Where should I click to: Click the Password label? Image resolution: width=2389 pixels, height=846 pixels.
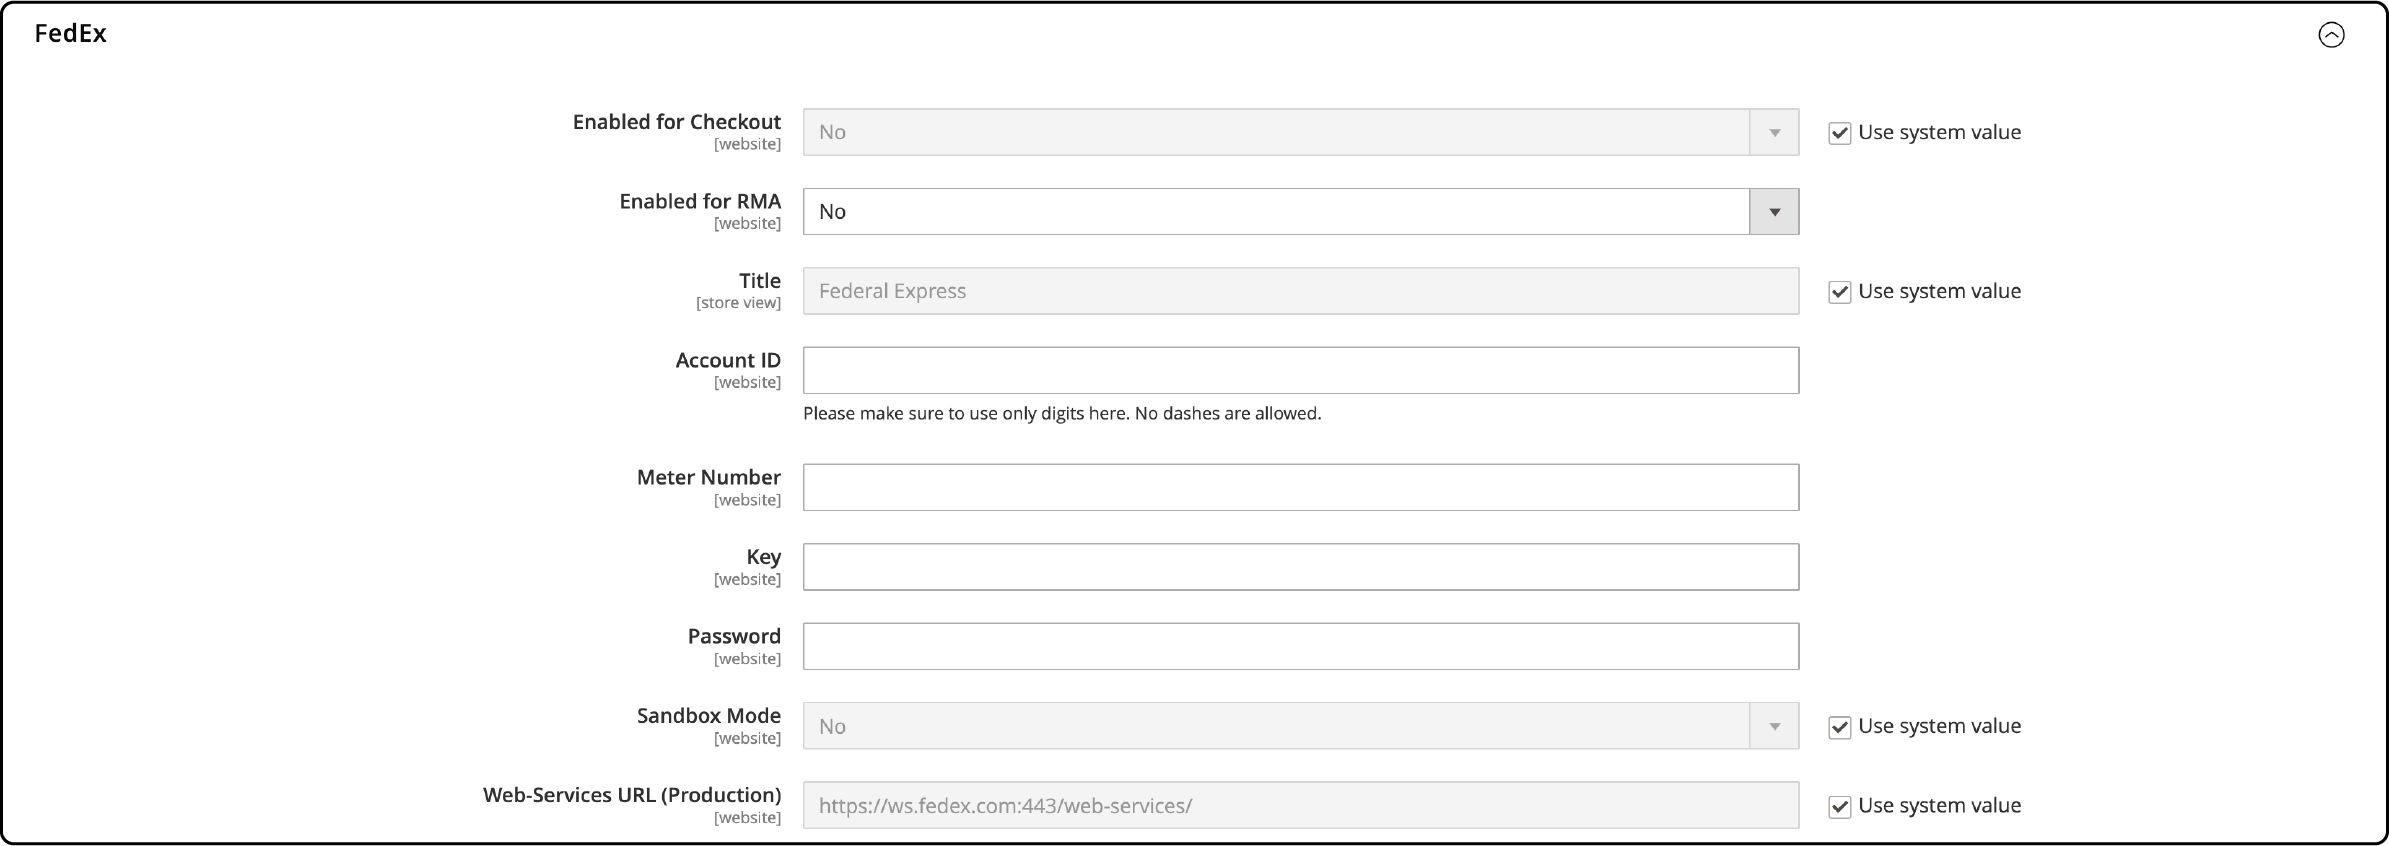click(734, 636)
